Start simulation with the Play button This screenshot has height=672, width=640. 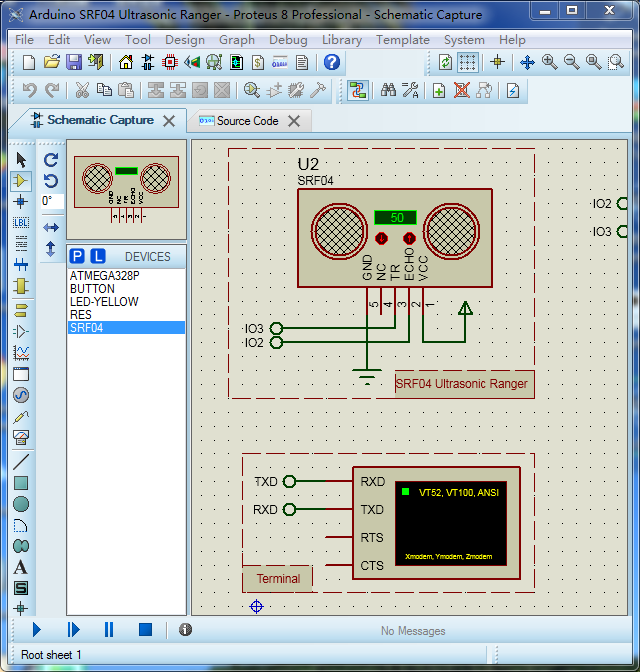pyautogui.click(x=37, y=630)
